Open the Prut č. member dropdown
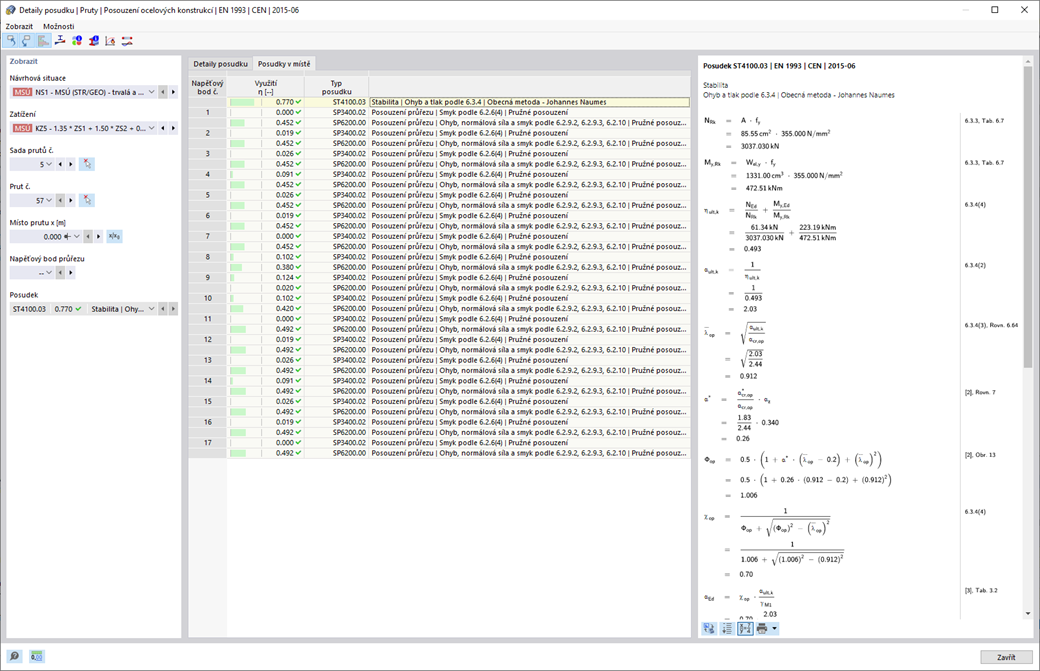Screen dimensions: 1040x671 (49, 200)
